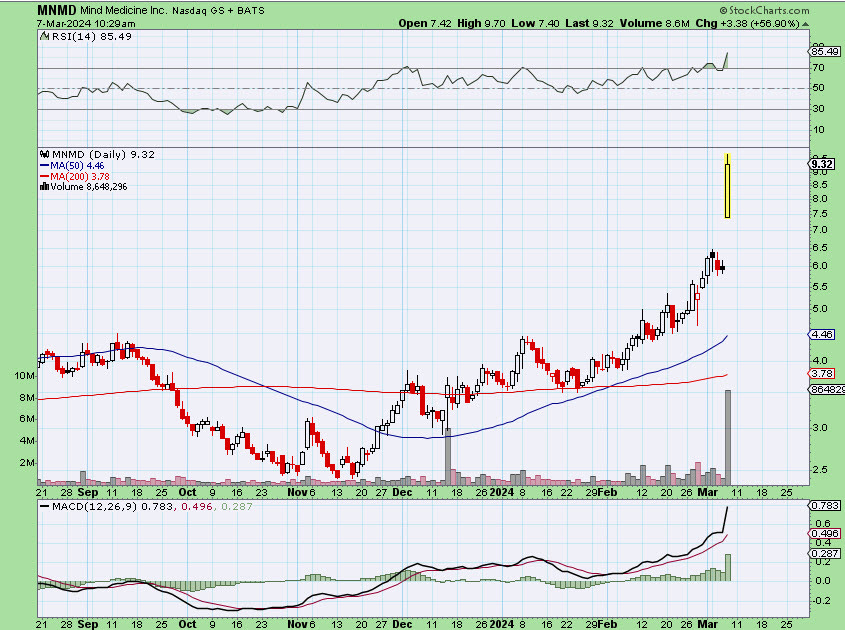Click the Oct label on the bottom MACD date axis

pos(187,624)
